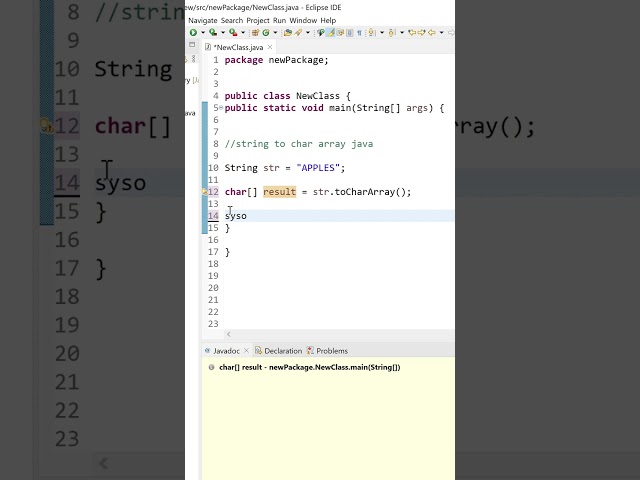
Task: Click line number 14 in the gutter
Action: point(213,216)
